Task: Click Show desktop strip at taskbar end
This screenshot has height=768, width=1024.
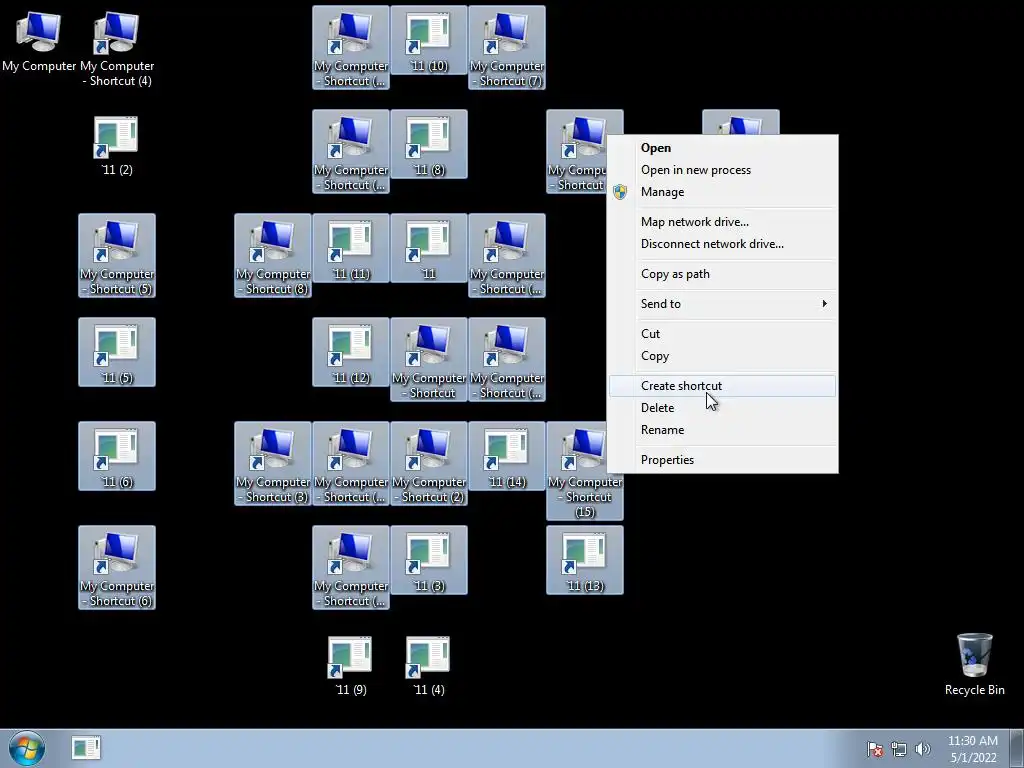Action: click(1017, 749)
